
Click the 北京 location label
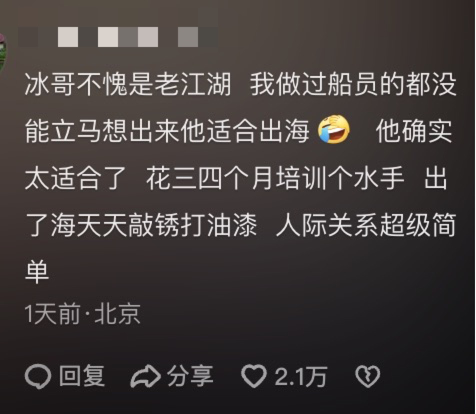pos(117,314)
